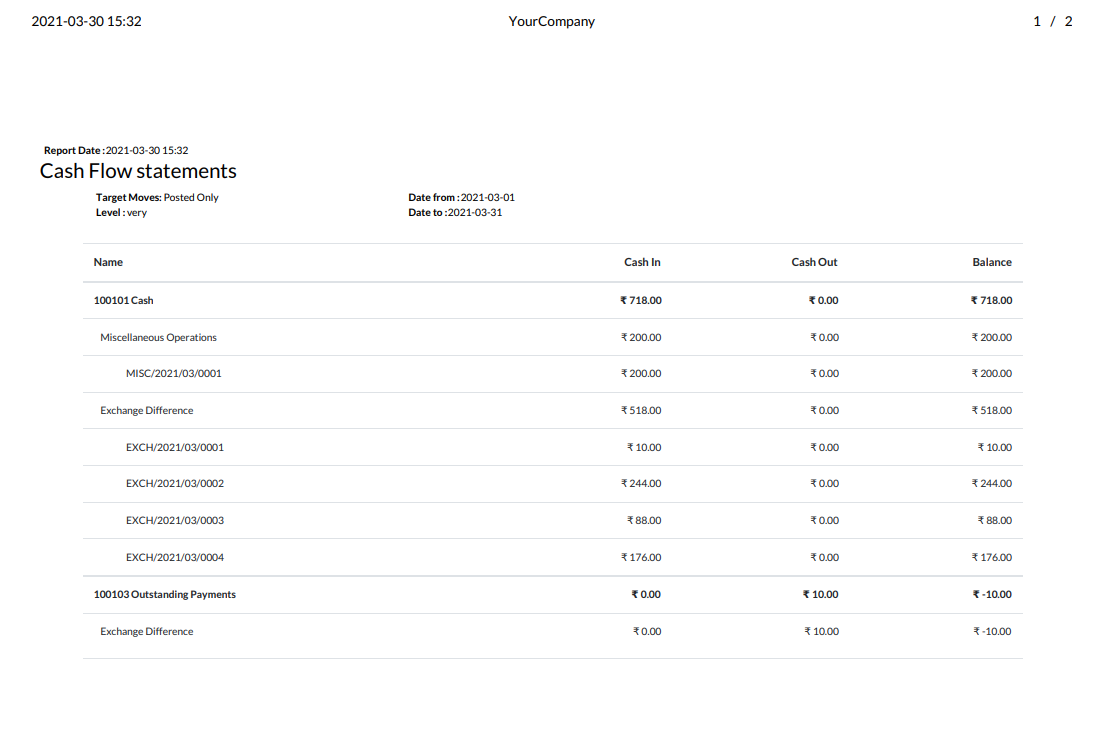Click Cash Out of EXCH/2021/03/0001
This screenshot has height=729, width=1111.
825,447
